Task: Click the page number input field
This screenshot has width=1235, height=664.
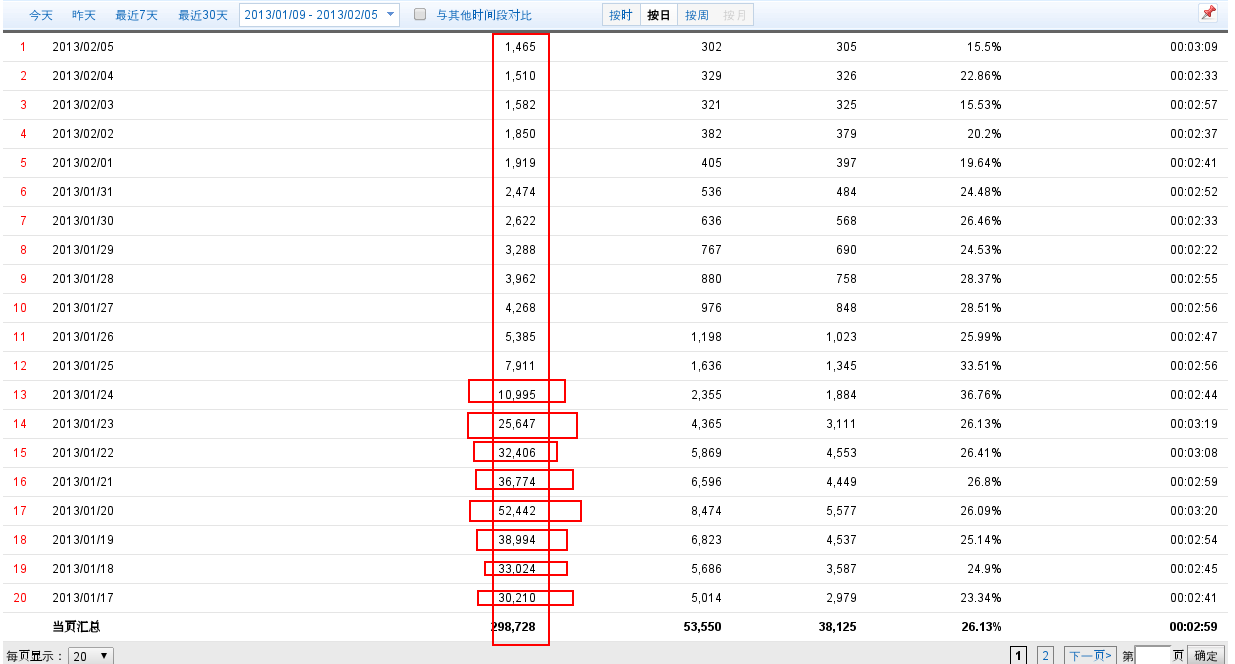Action: click(x=1152, y=656)
